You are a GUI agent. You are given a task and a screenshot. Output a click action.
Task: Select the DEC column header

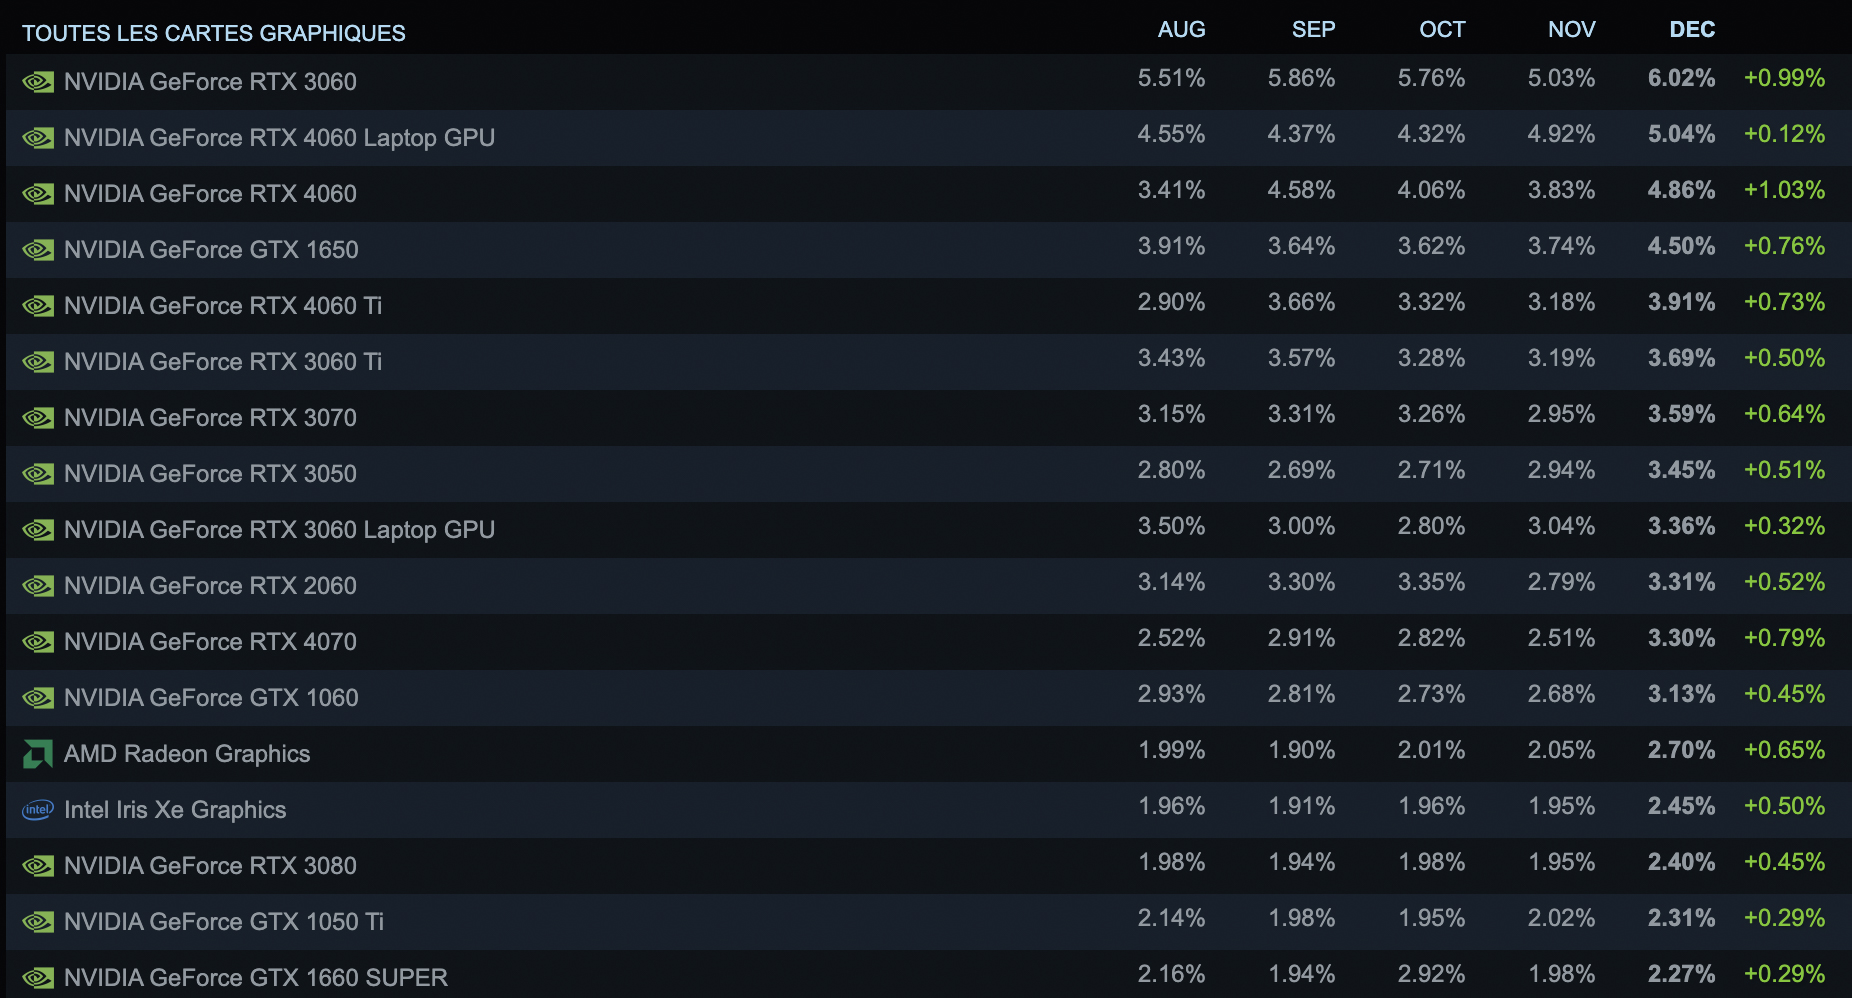[1692, 30]
